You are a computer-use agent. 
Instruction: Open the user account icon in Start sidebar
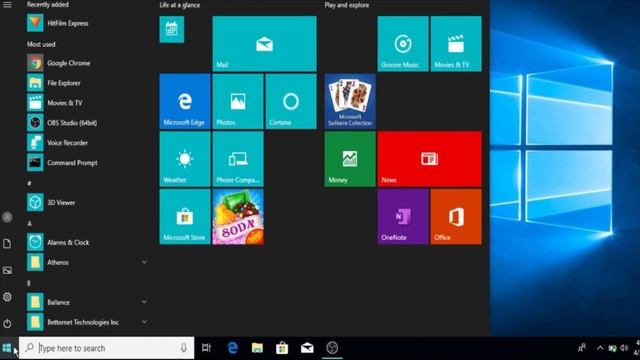(7, 217)
